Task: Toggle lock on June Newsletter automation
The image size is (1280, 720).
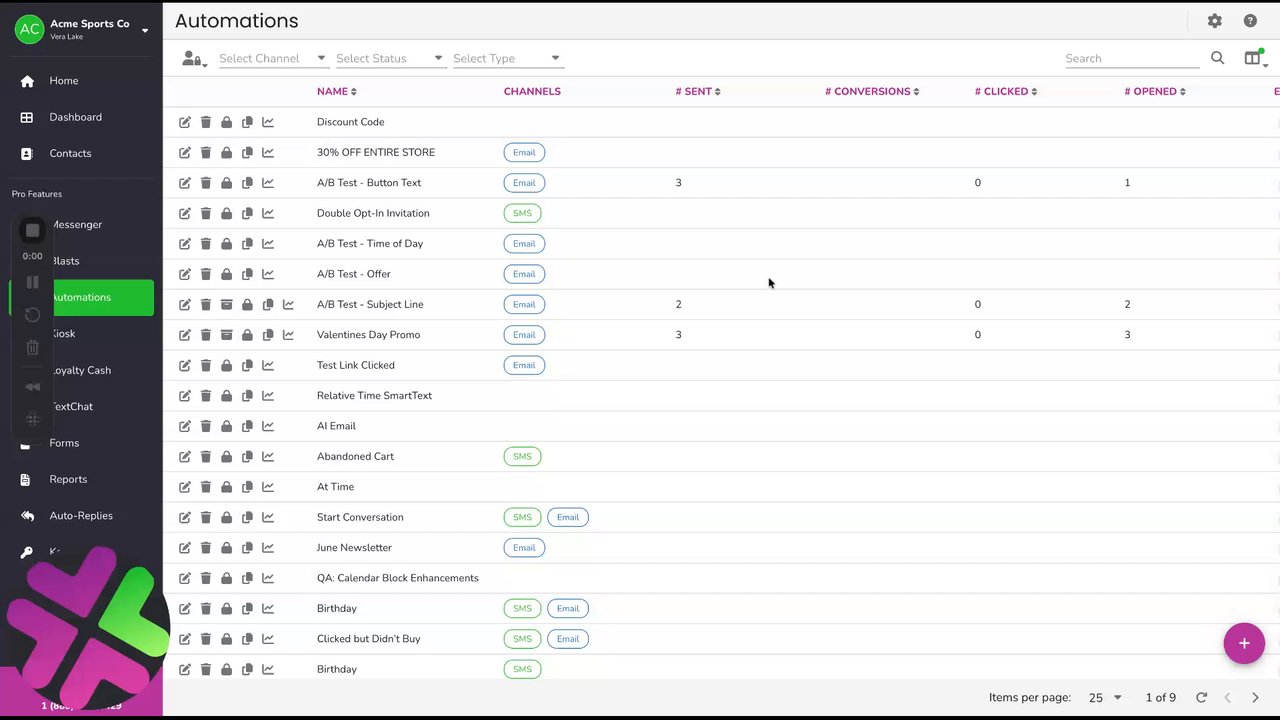Action: click(x=226, y=548)
